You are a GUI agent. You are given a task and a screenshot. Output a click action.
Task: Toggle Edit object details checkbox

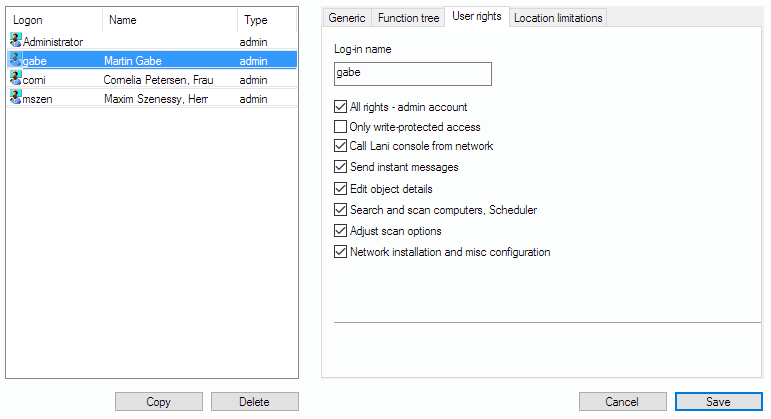pos(341,188)
